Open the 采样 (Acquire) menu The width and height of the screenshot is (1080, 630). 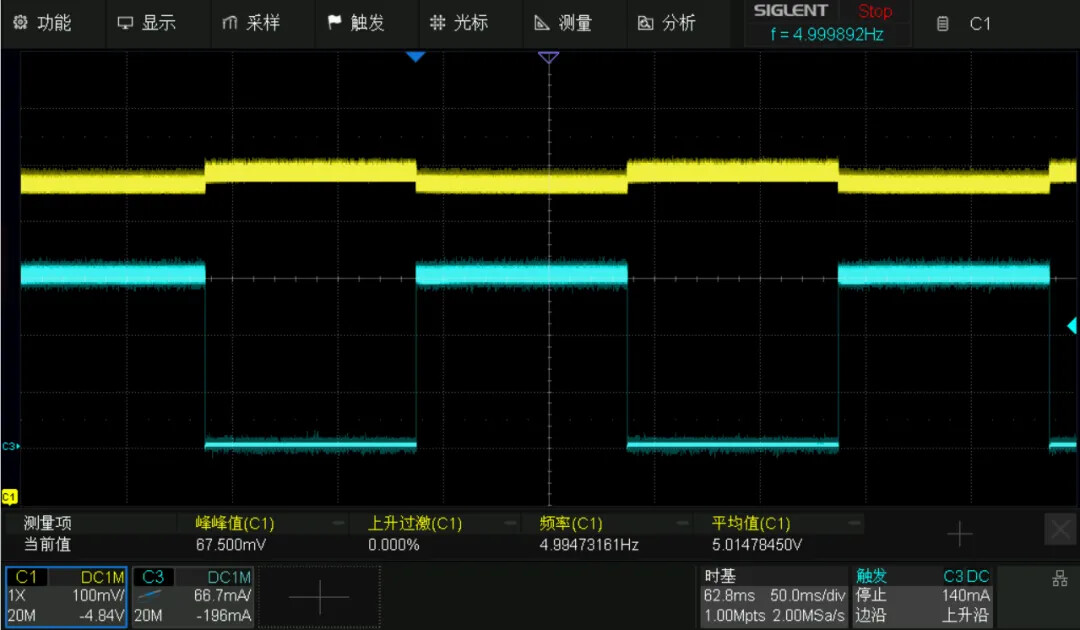click(251, 22)
